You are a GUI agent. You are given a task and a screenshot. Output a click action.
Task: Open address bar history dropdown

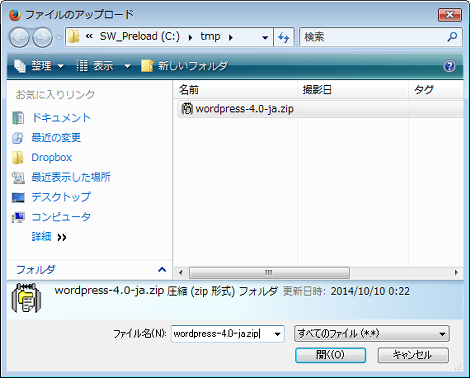coord(265,37)
